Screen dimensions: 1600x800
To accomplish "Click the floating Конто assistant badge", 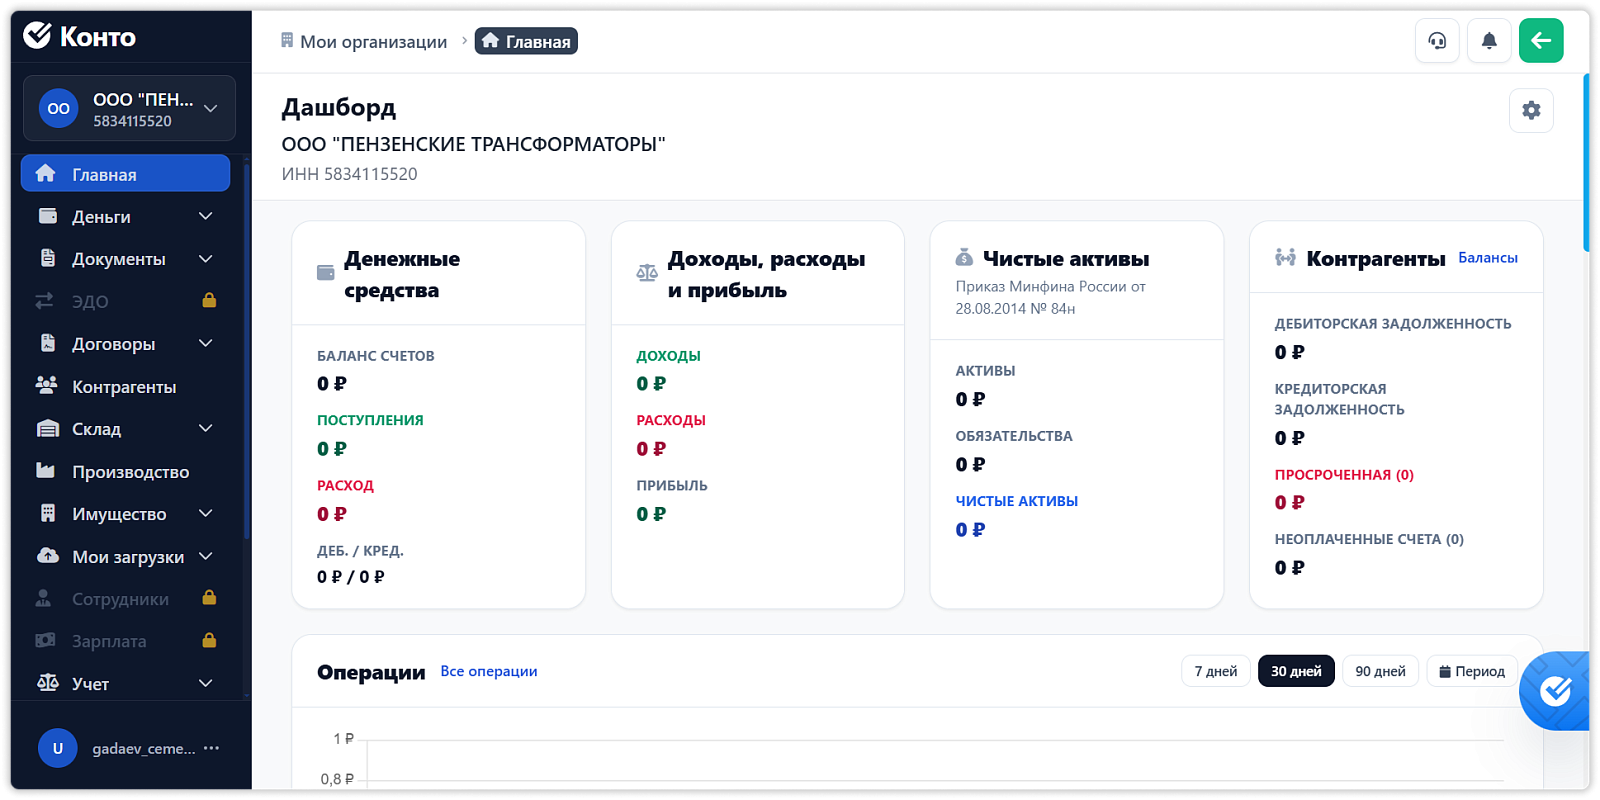I will [x=1556, y=690].
